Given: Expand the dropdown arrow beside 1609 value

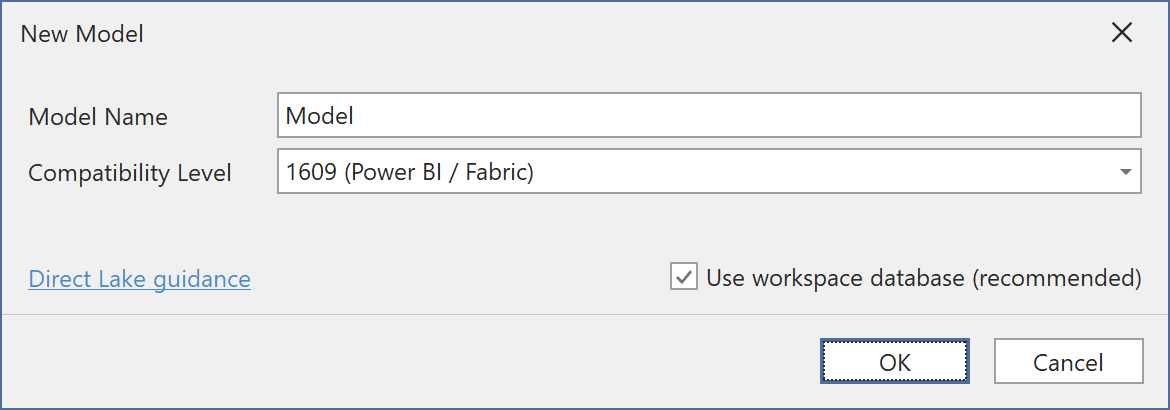Looking at the screenshot, I should coord(1125,172).
